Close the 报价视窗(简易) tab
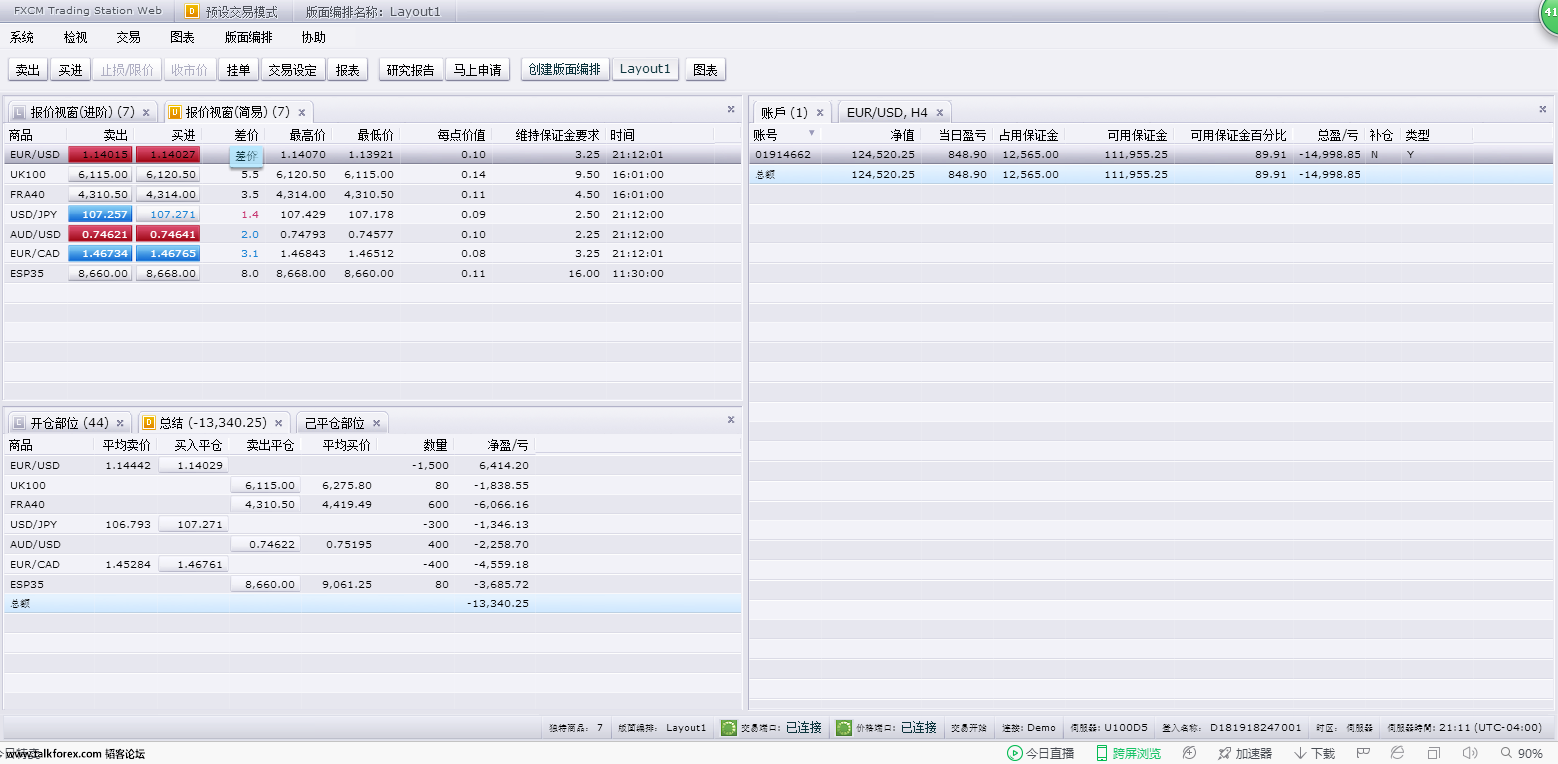The image size is (1558, 764). pos(301,113)
